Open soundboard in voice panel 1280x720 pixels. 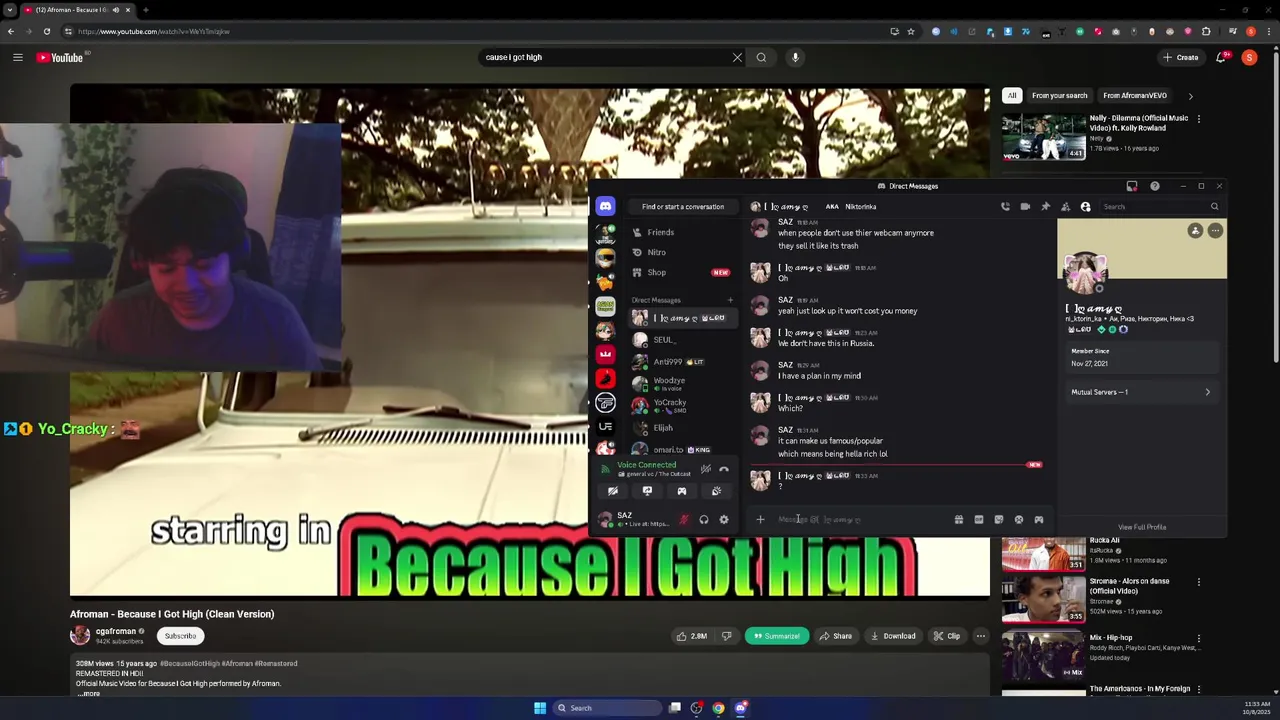pyautogui.click(x=716, y=491)
